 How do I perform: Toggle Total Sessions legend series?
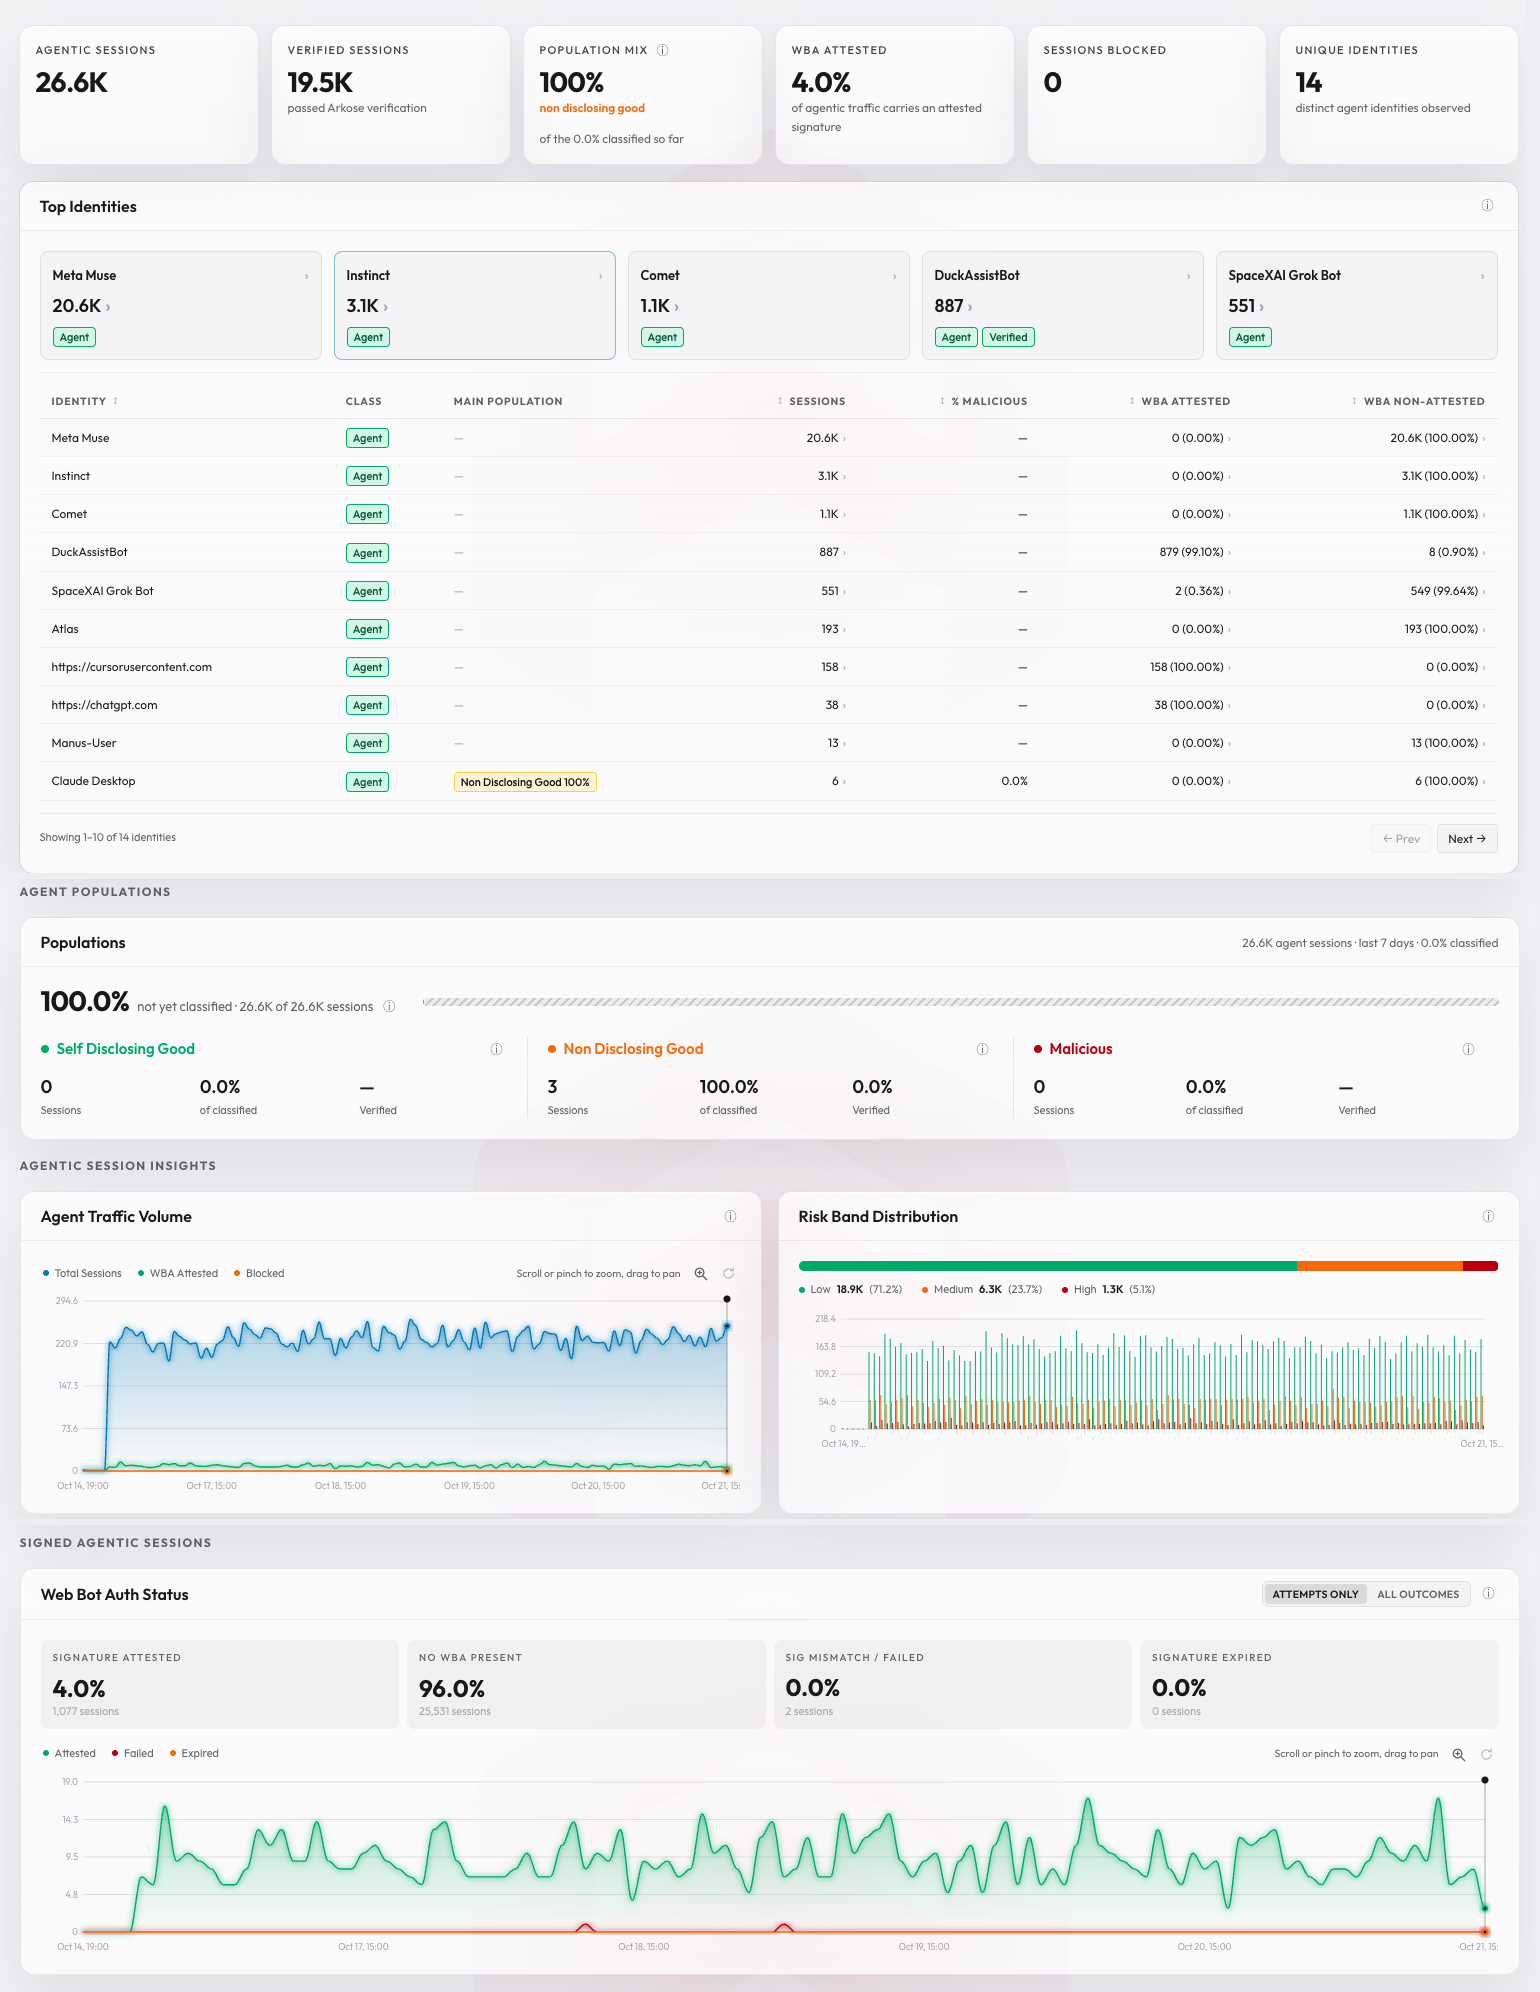click(x=82, y=1273)
